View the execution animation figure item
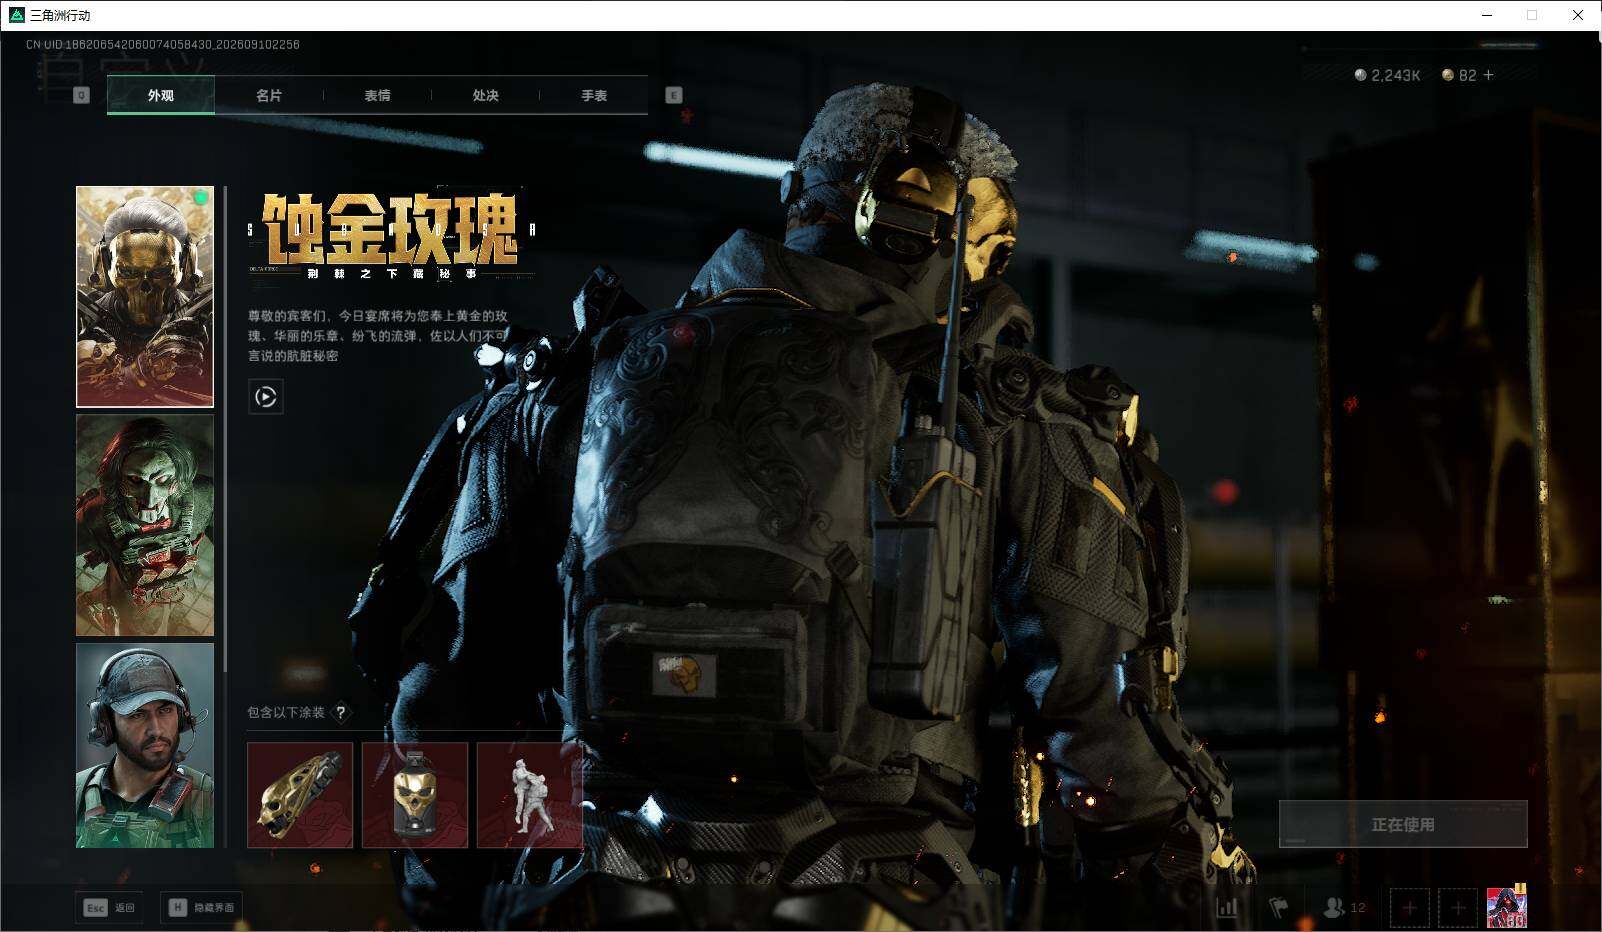 530,795
